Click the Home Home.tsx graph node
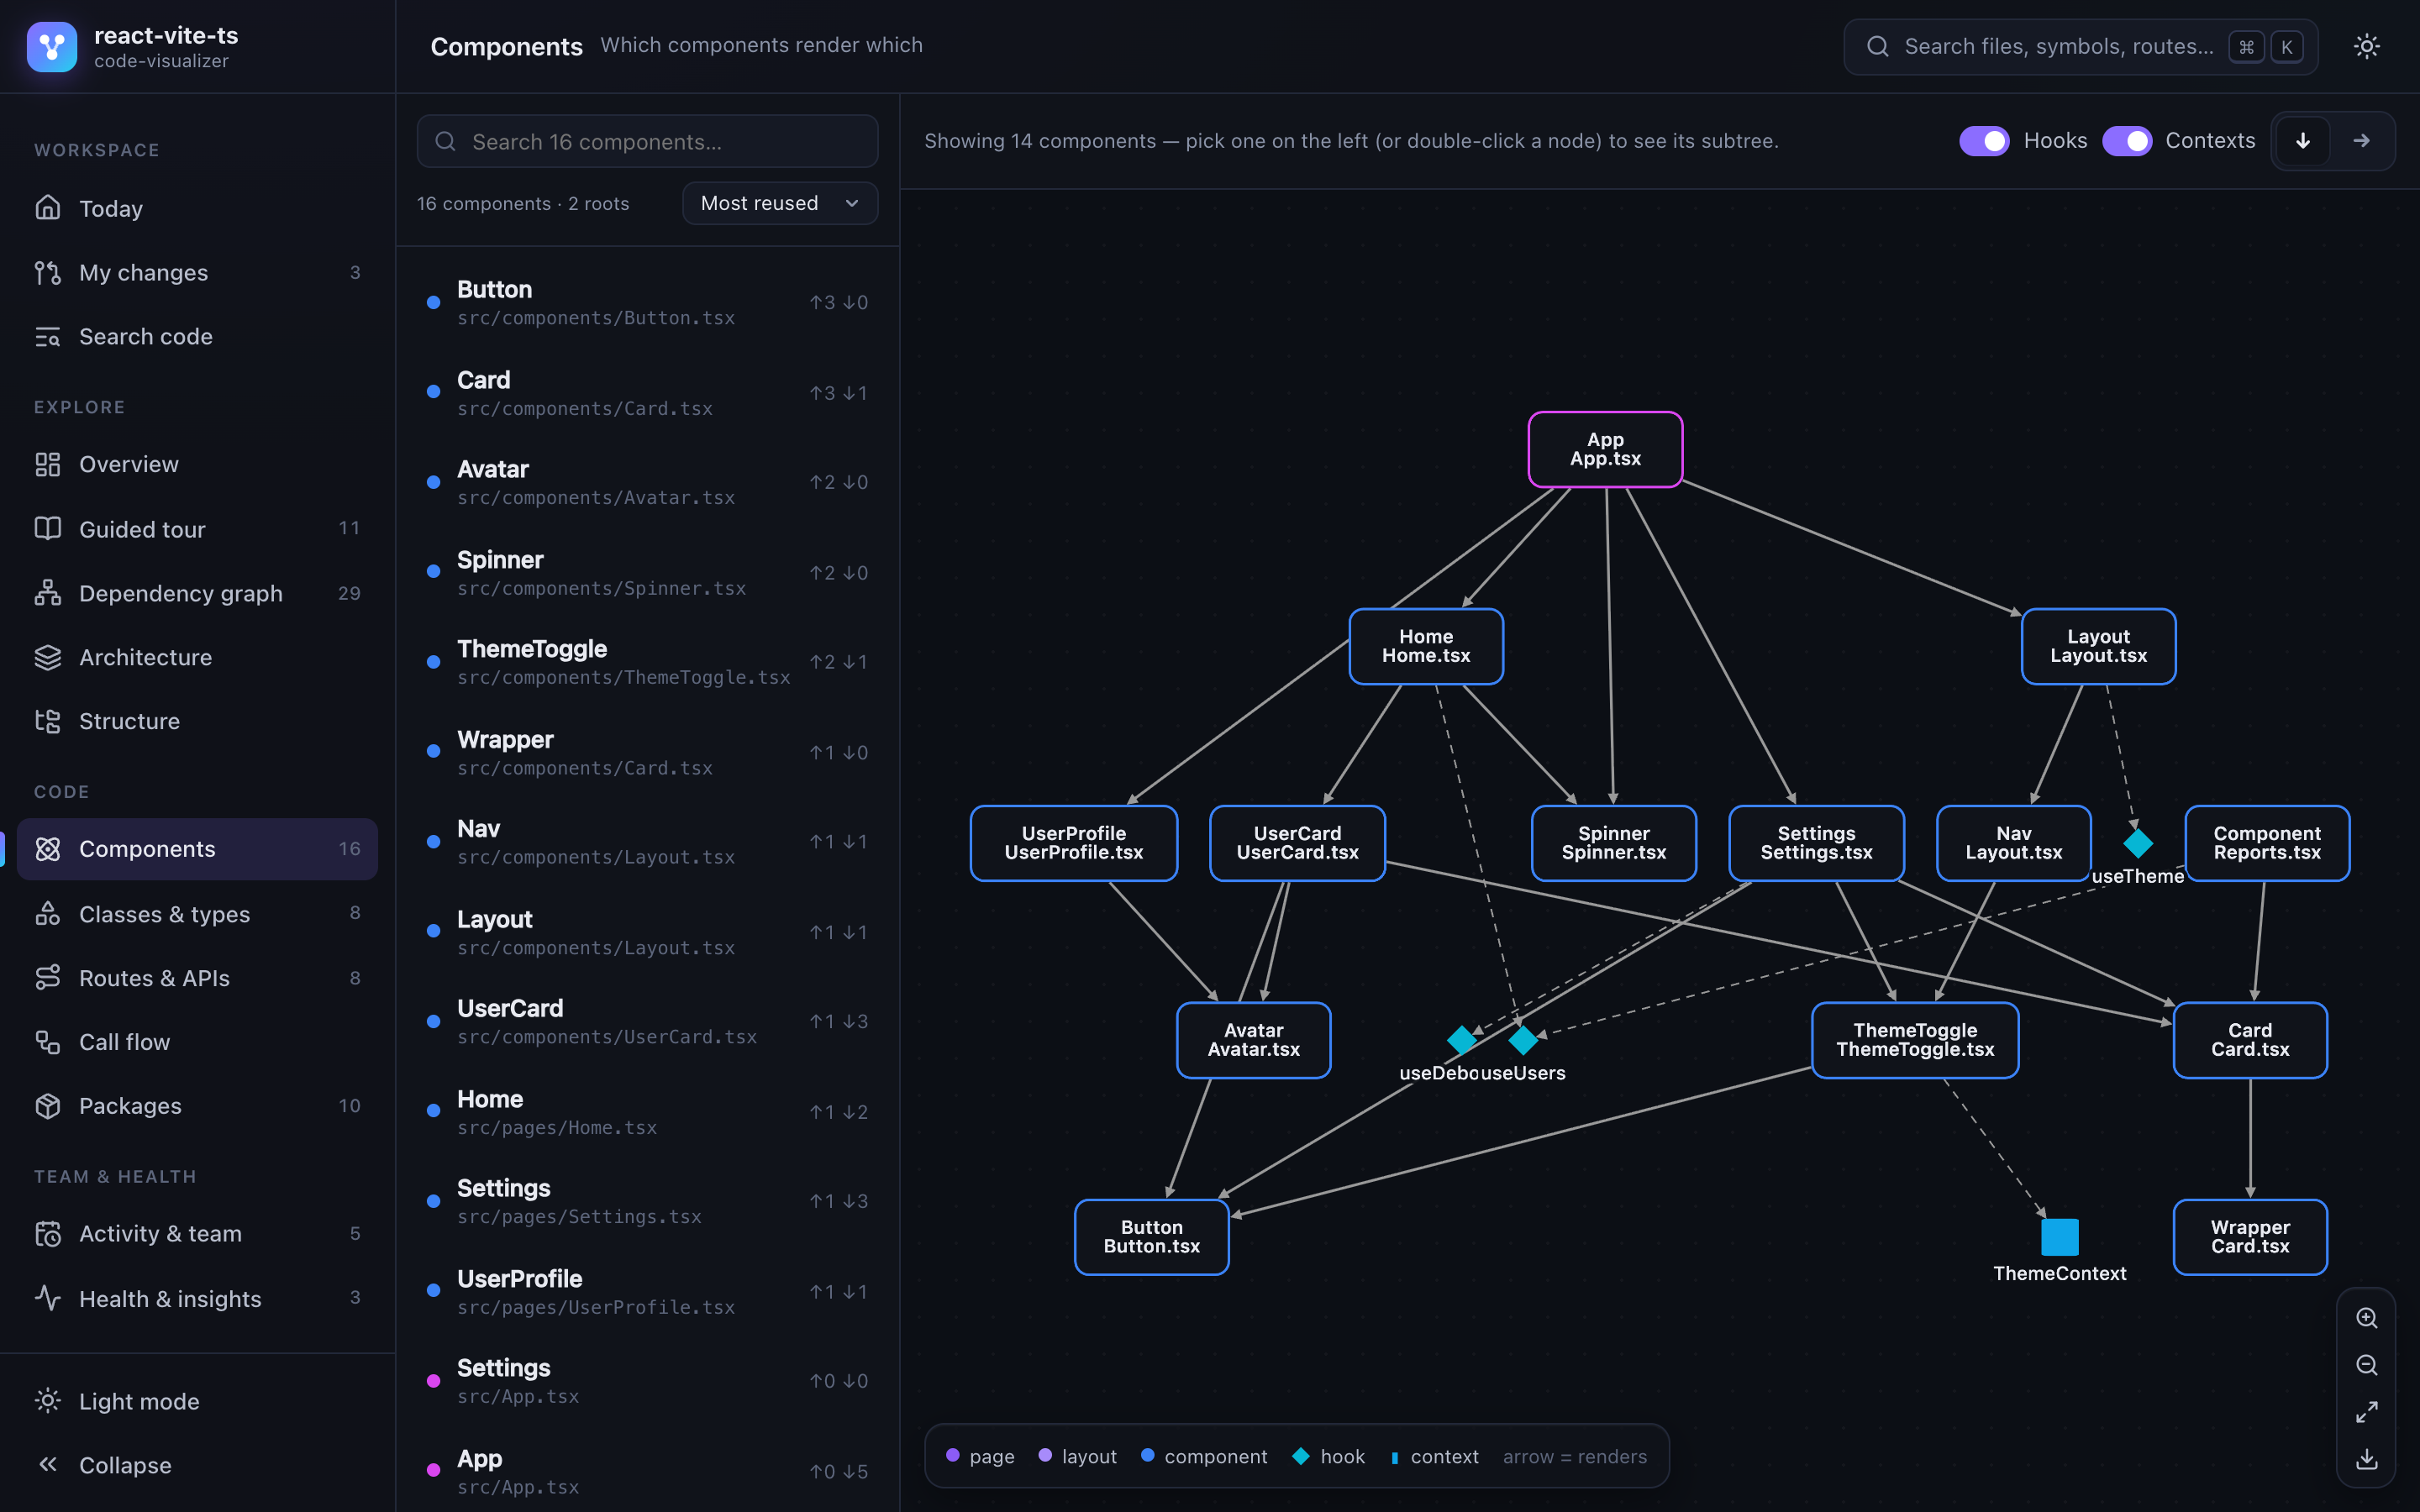The image size is (2420, 1512). (x=1426, y=646)
